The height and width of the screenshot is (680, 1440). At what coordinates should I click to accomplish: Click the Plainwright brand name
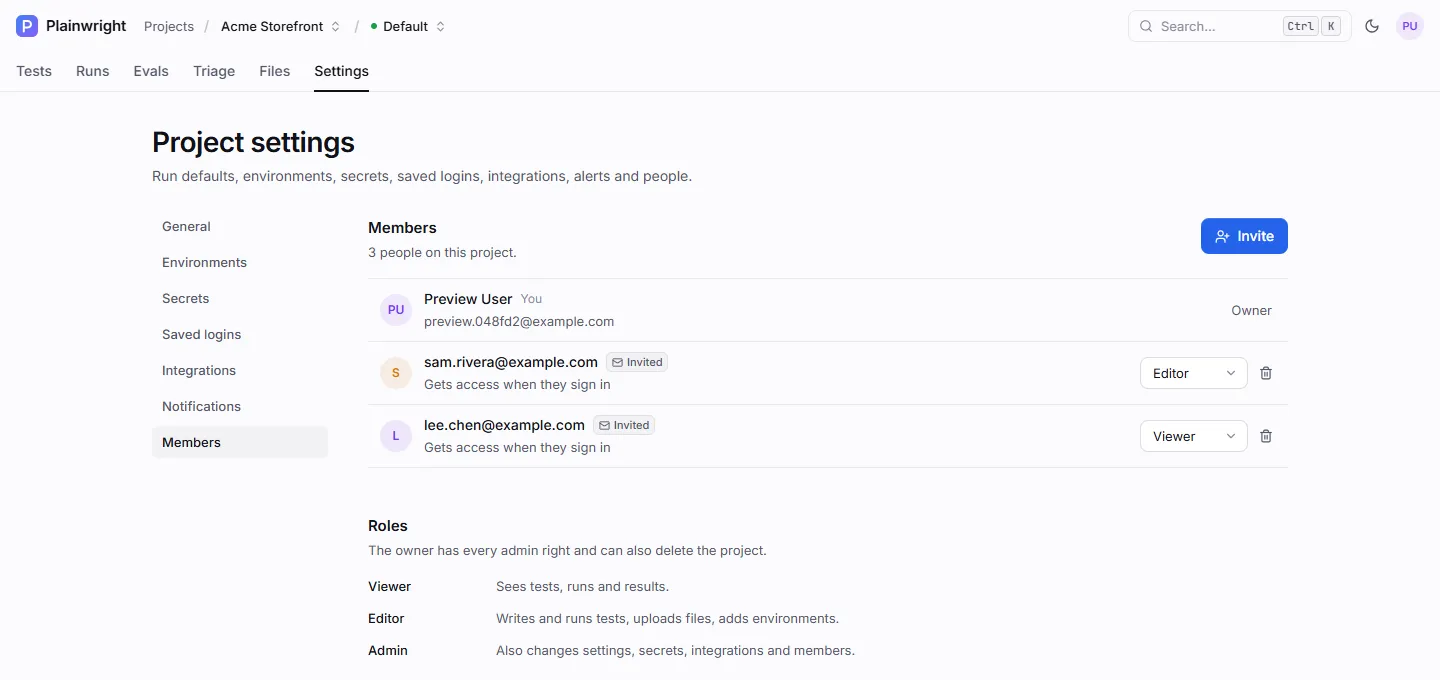pos(86,26)
